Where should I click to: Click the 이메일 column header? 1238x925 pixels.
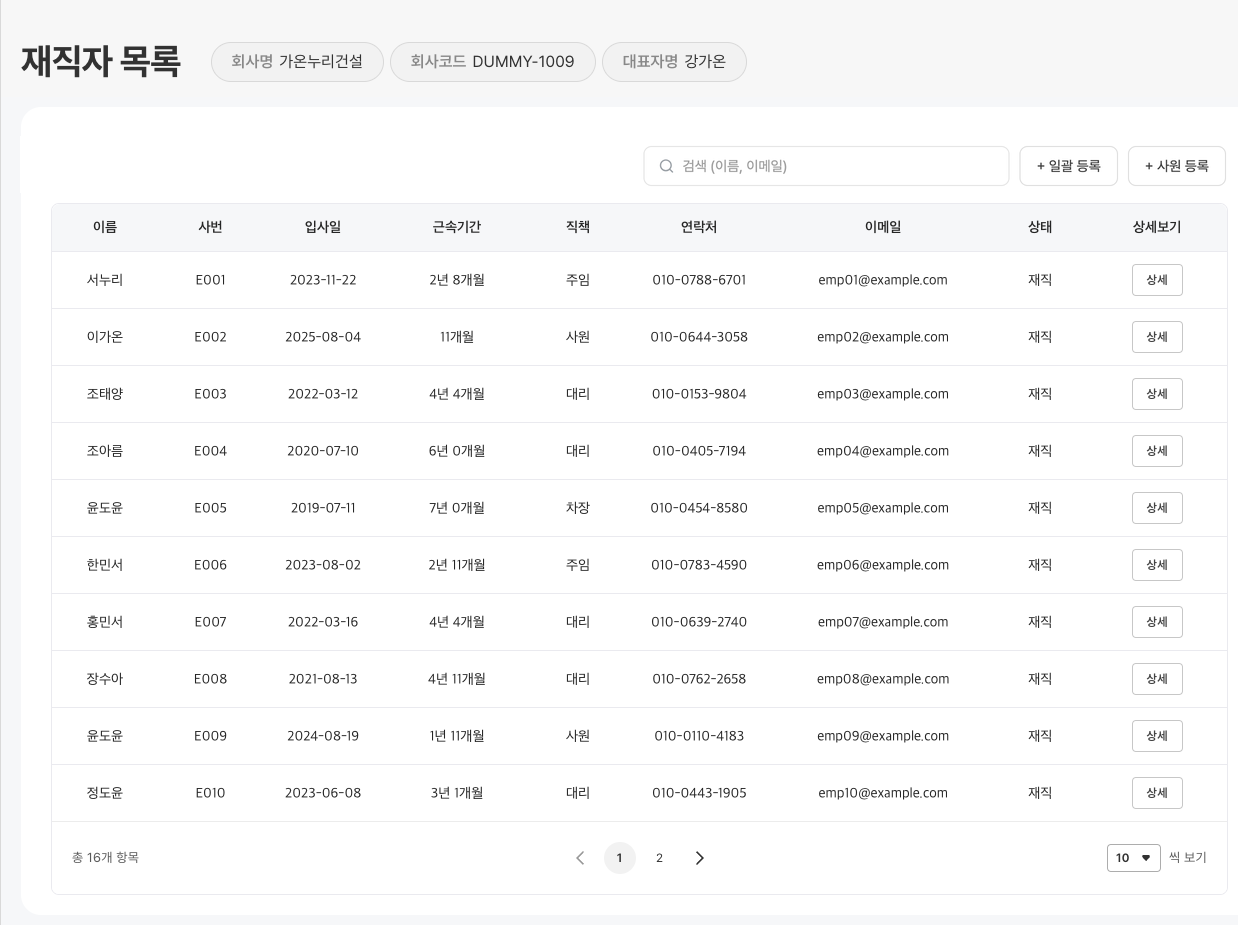[883, 227]
